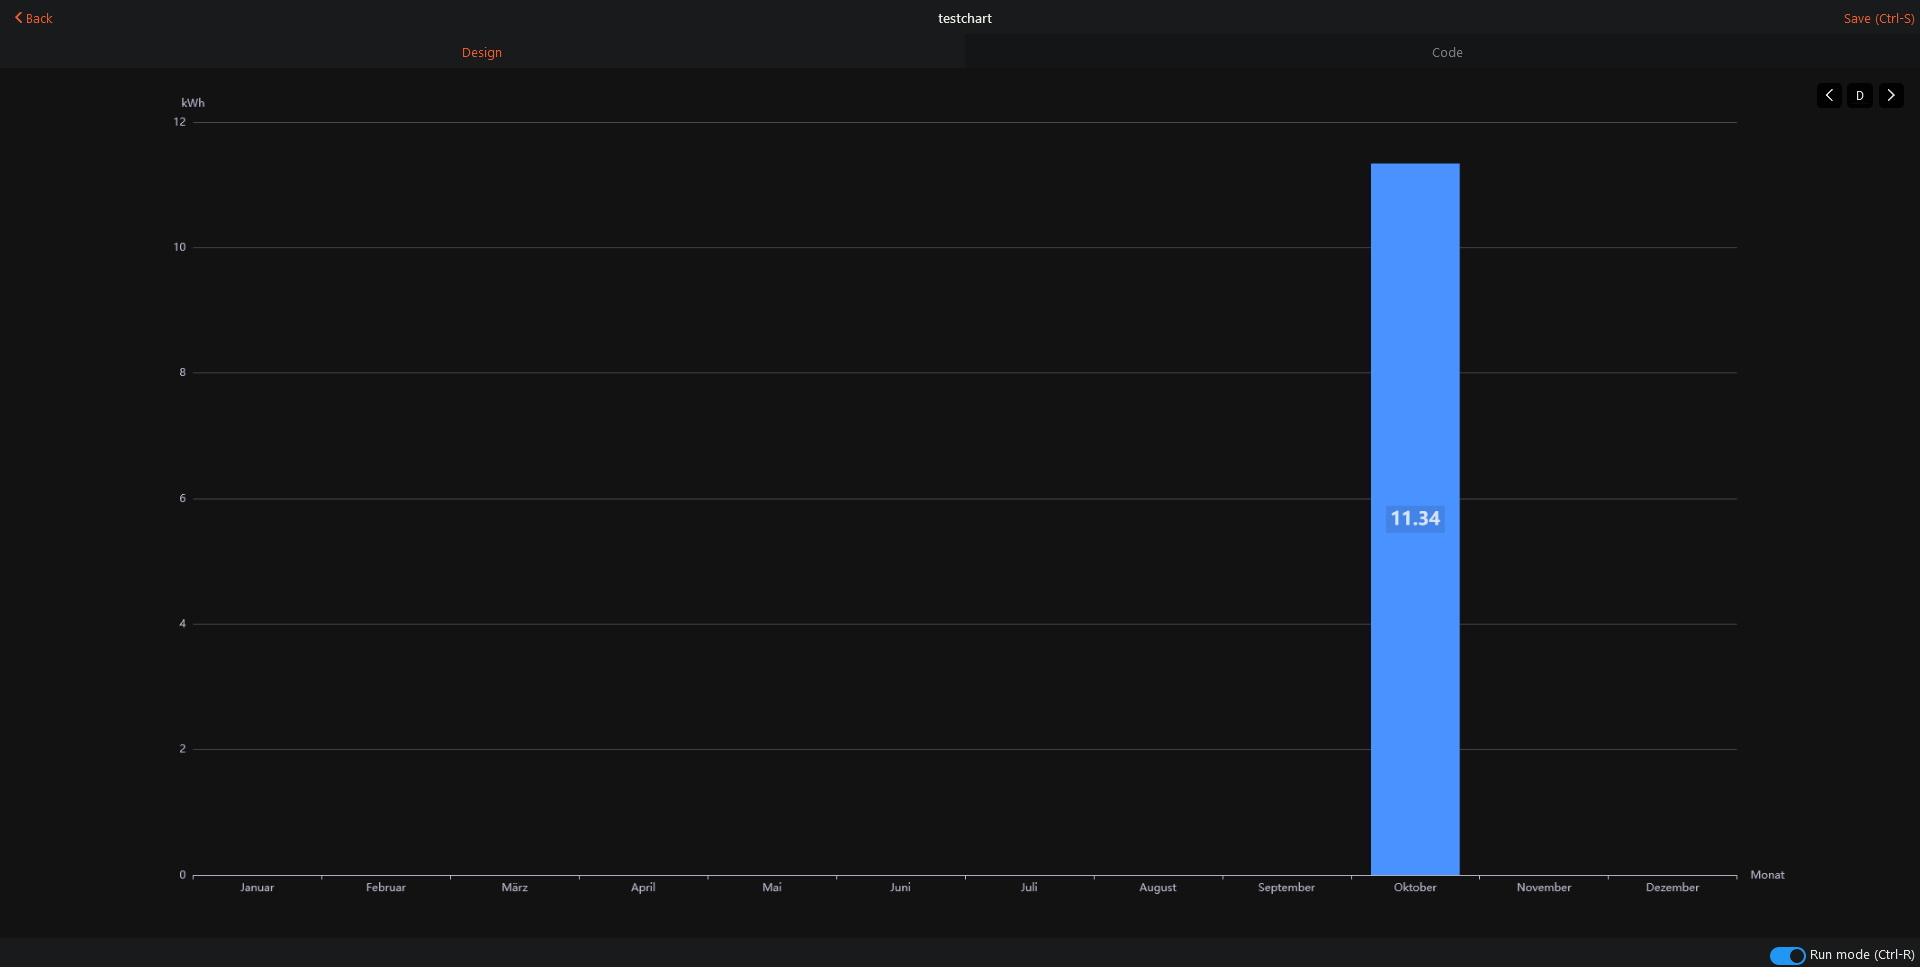Click the Januar axis label
This screenshot has width=1920, height=967.
pyautogui.click(x=257, y=887)
